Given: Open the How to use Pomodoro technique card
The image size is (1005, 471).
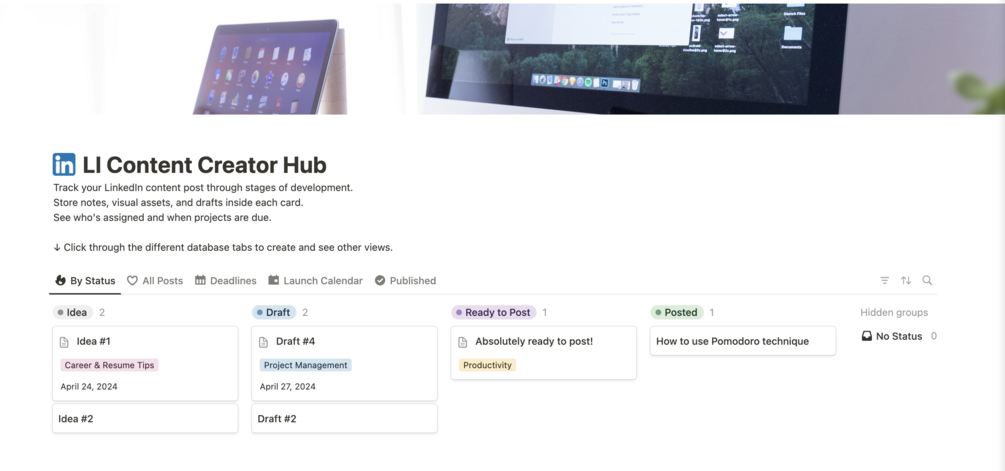Looking at the screenshot, I should click(743, 341).
